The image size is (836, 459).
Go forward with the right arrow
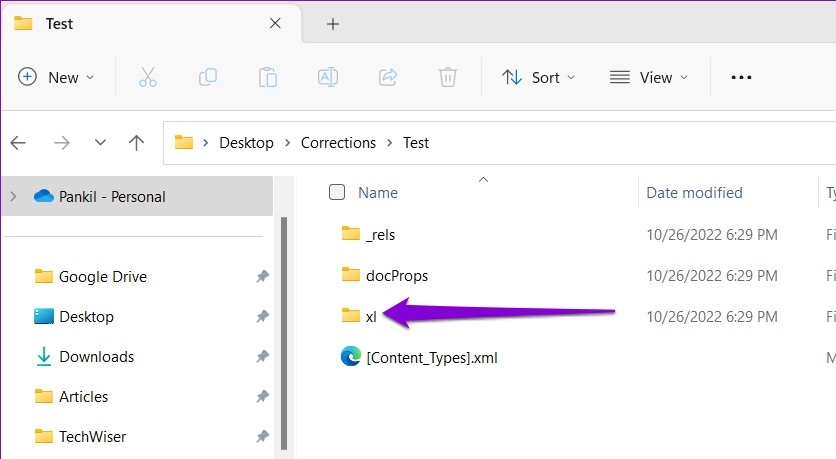(62, 143)
